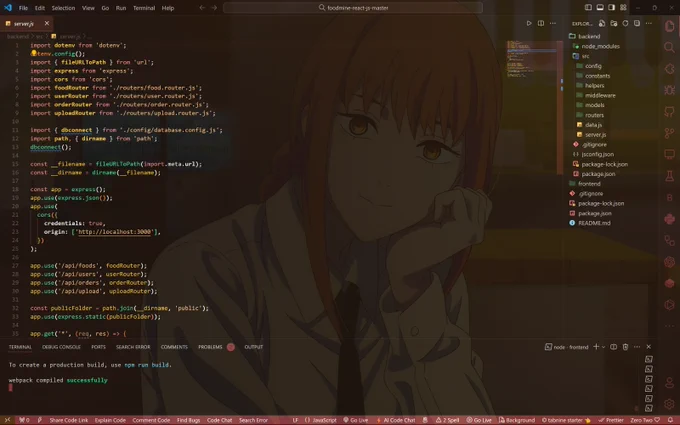Go forward with the right arrow
680x425 pixels.
(x=214, y=8)
